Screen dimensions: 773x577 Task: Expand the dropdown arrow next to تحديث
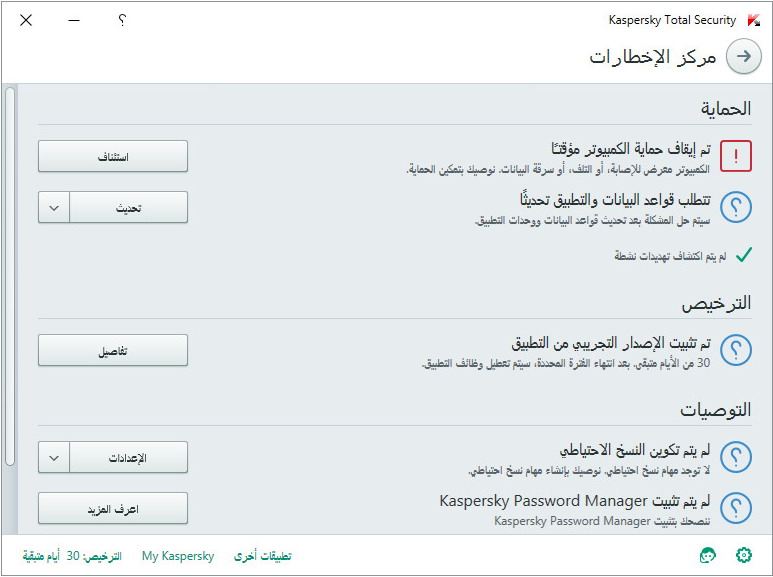(x=54, y=207)
